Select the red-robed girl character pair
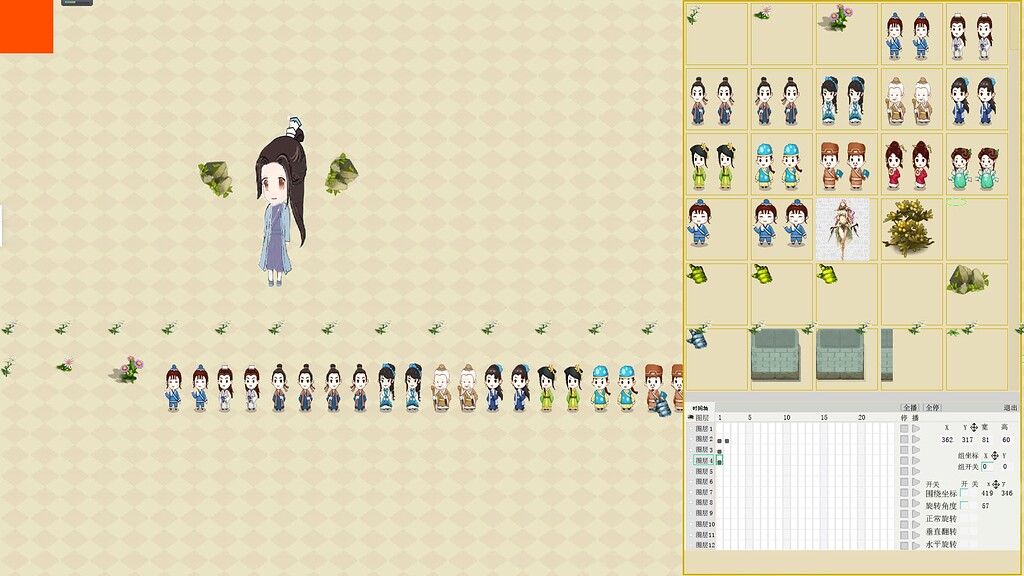 (x=908, y=165)
